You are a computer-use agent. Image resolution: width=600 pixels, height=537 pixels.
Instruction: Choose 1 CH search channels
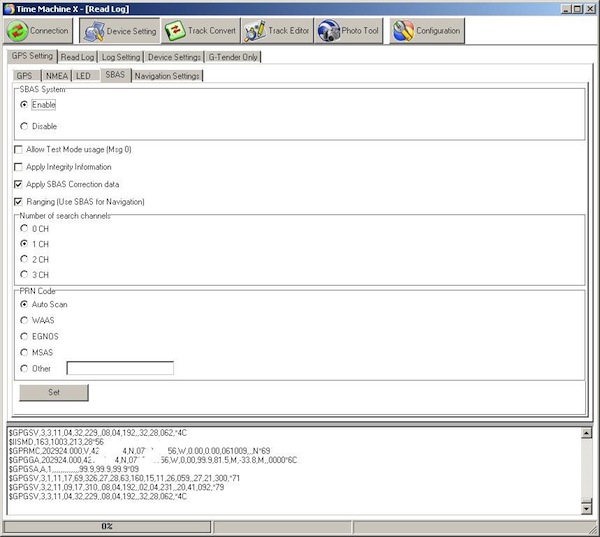pos(24,244)
